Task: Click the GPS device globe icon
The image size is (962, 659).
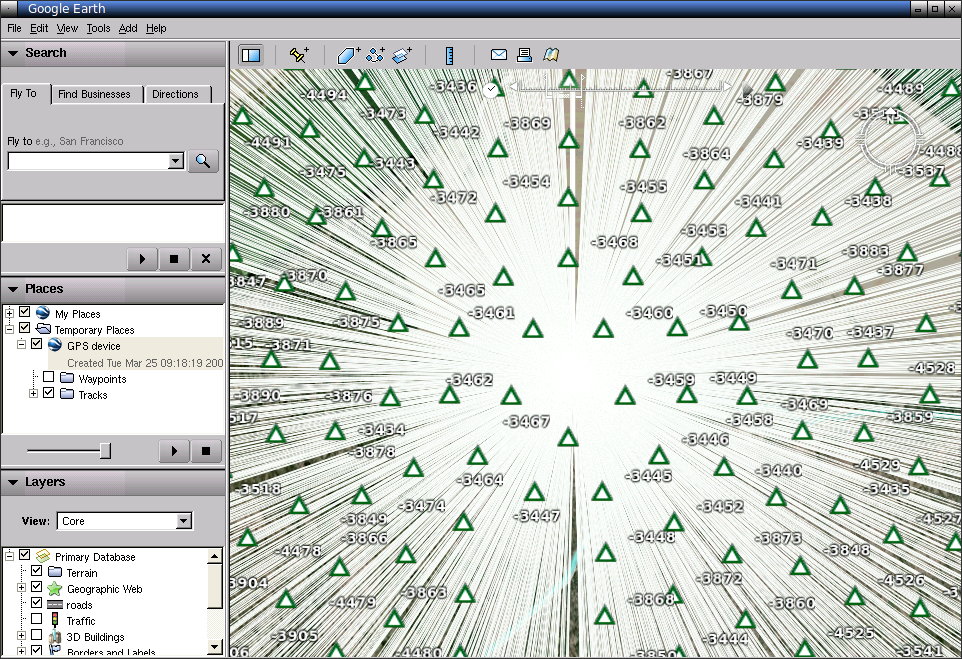Action: (55, 345)
